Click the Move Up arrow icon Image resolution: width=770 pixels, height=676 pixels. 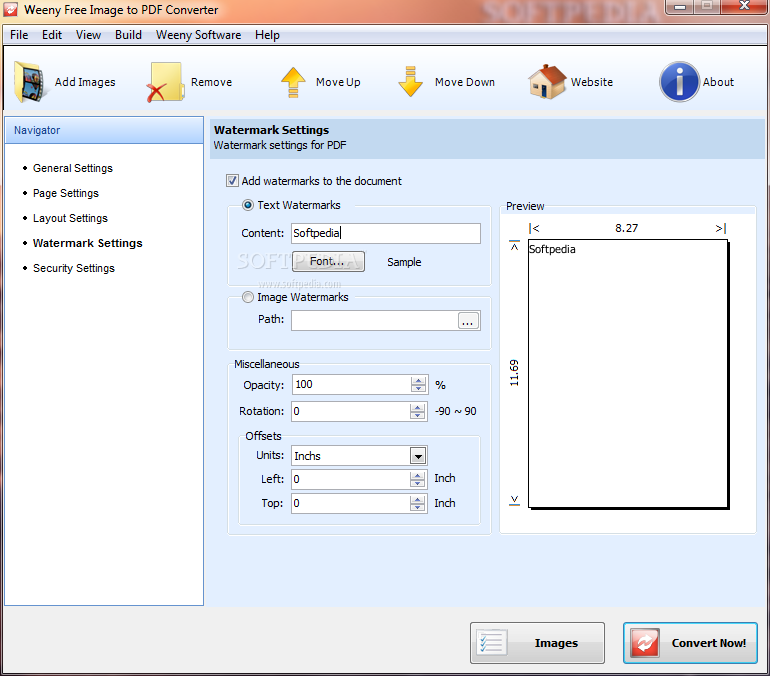[293, 82]
